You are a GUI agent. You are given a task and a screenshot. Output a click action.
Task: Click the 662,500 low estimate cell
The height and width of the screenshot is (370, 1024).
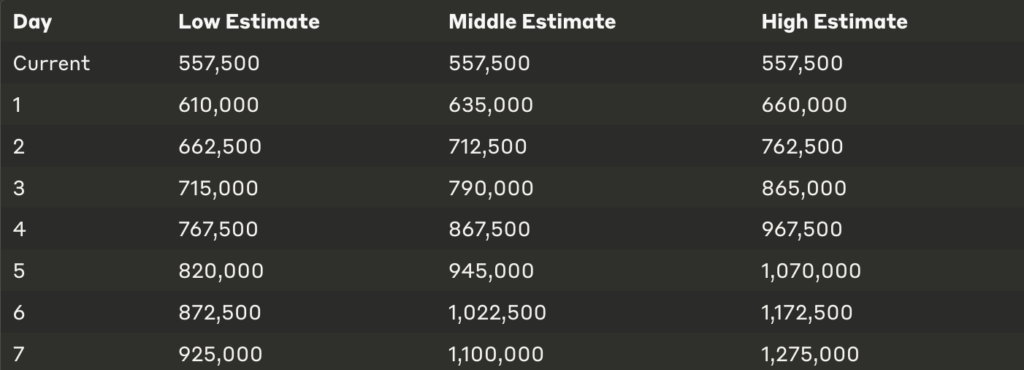coord(219,146)
